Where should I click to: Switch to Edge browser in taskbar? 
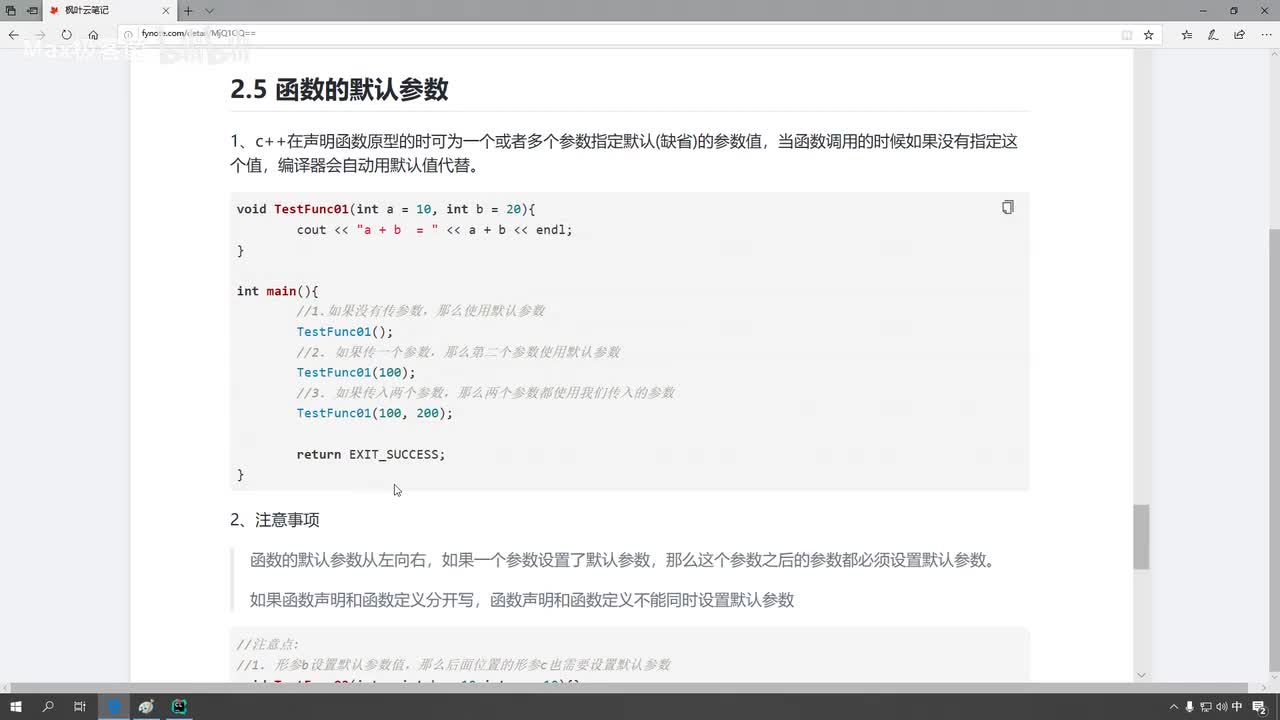tap(114, 706)
